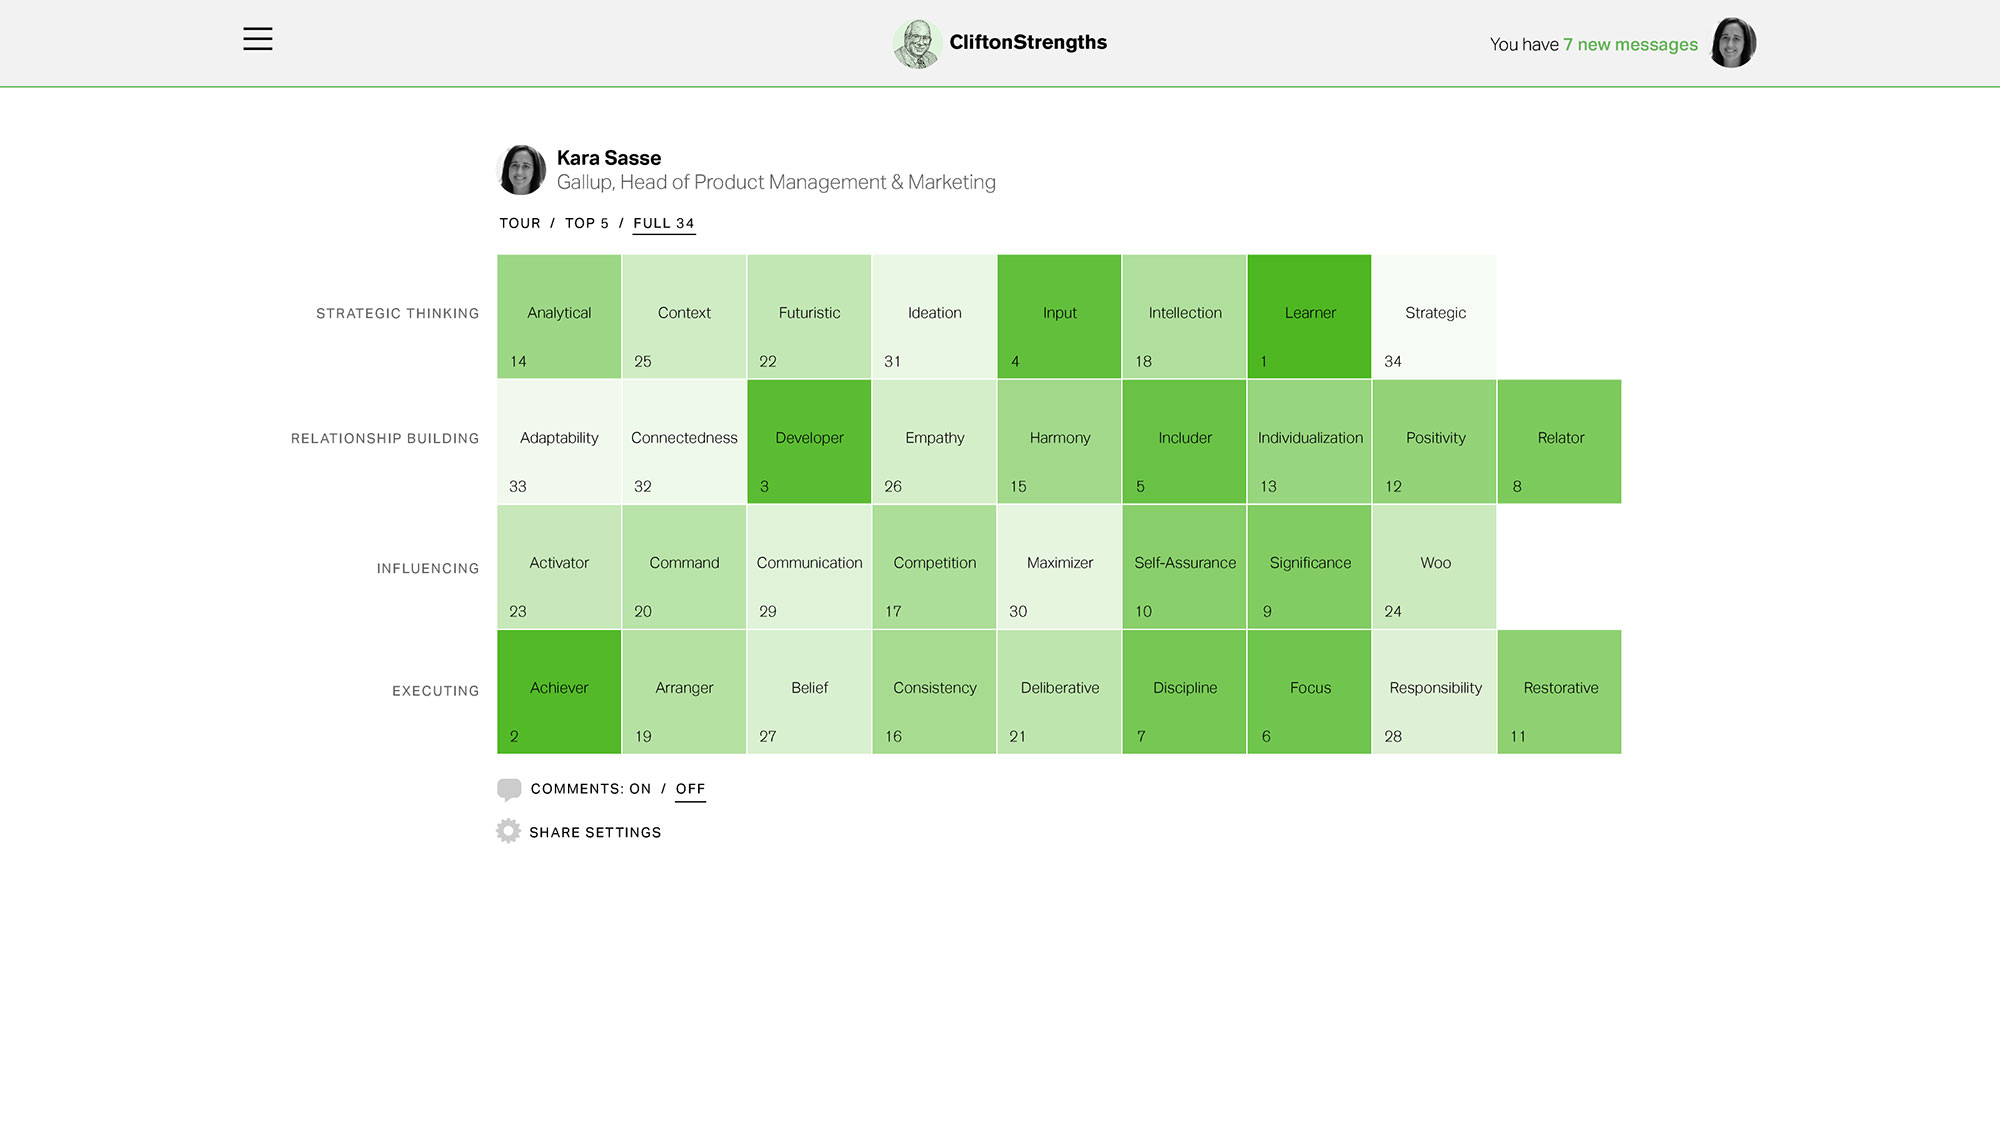Click the Ideation tile
This screenshot has height=1125, width=2000.
(x=934, y=317)
